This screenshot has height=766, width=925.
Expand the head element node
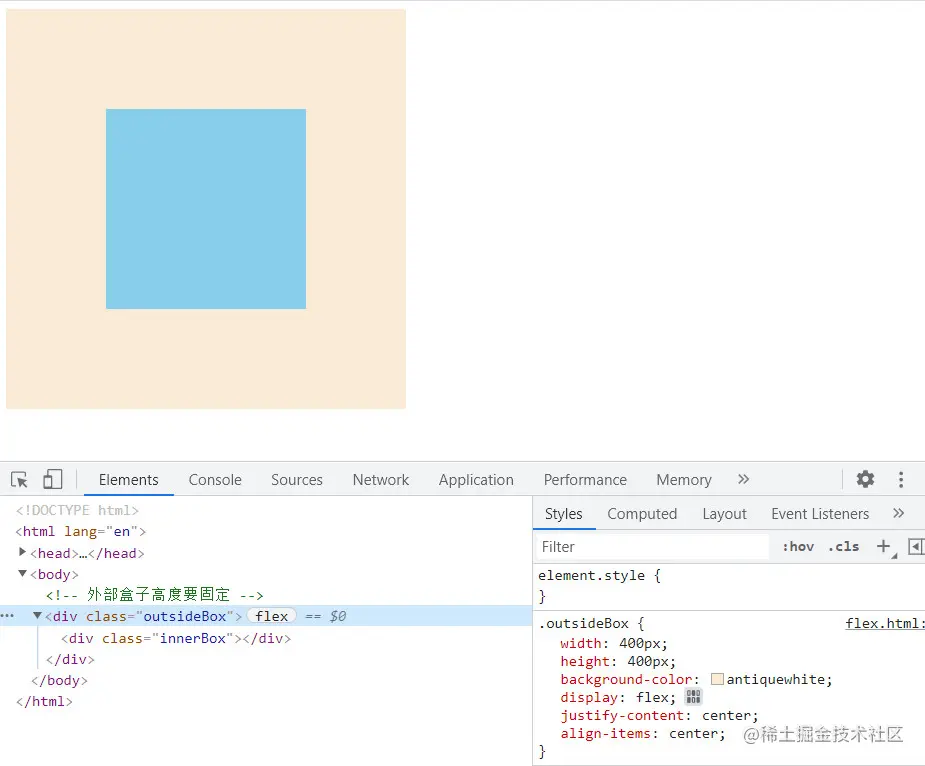22,552
